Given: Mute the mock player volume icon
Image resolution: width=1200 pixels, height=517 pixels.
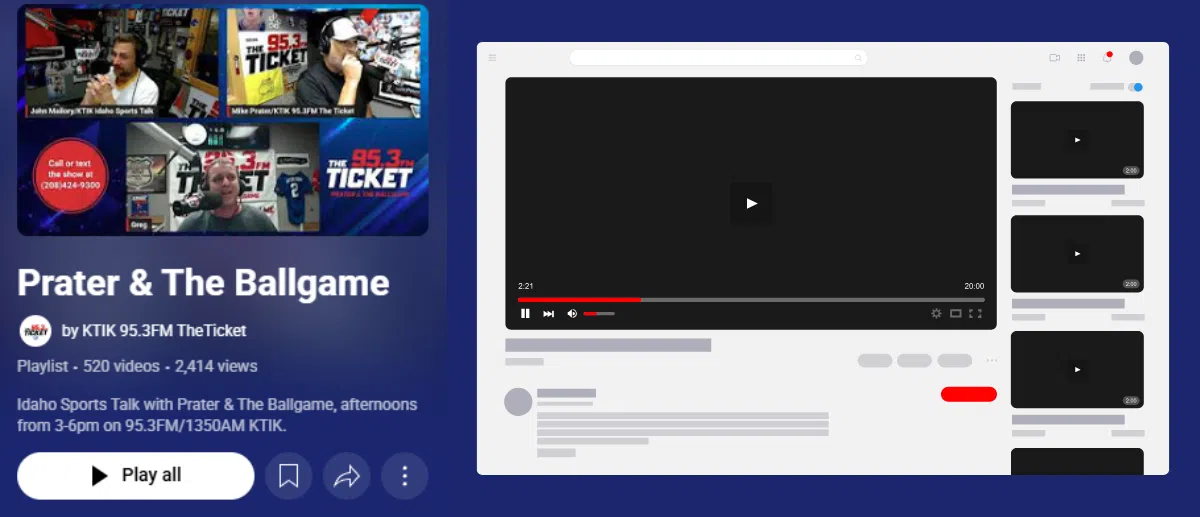Looking at the screenshot, I should 572,314.
